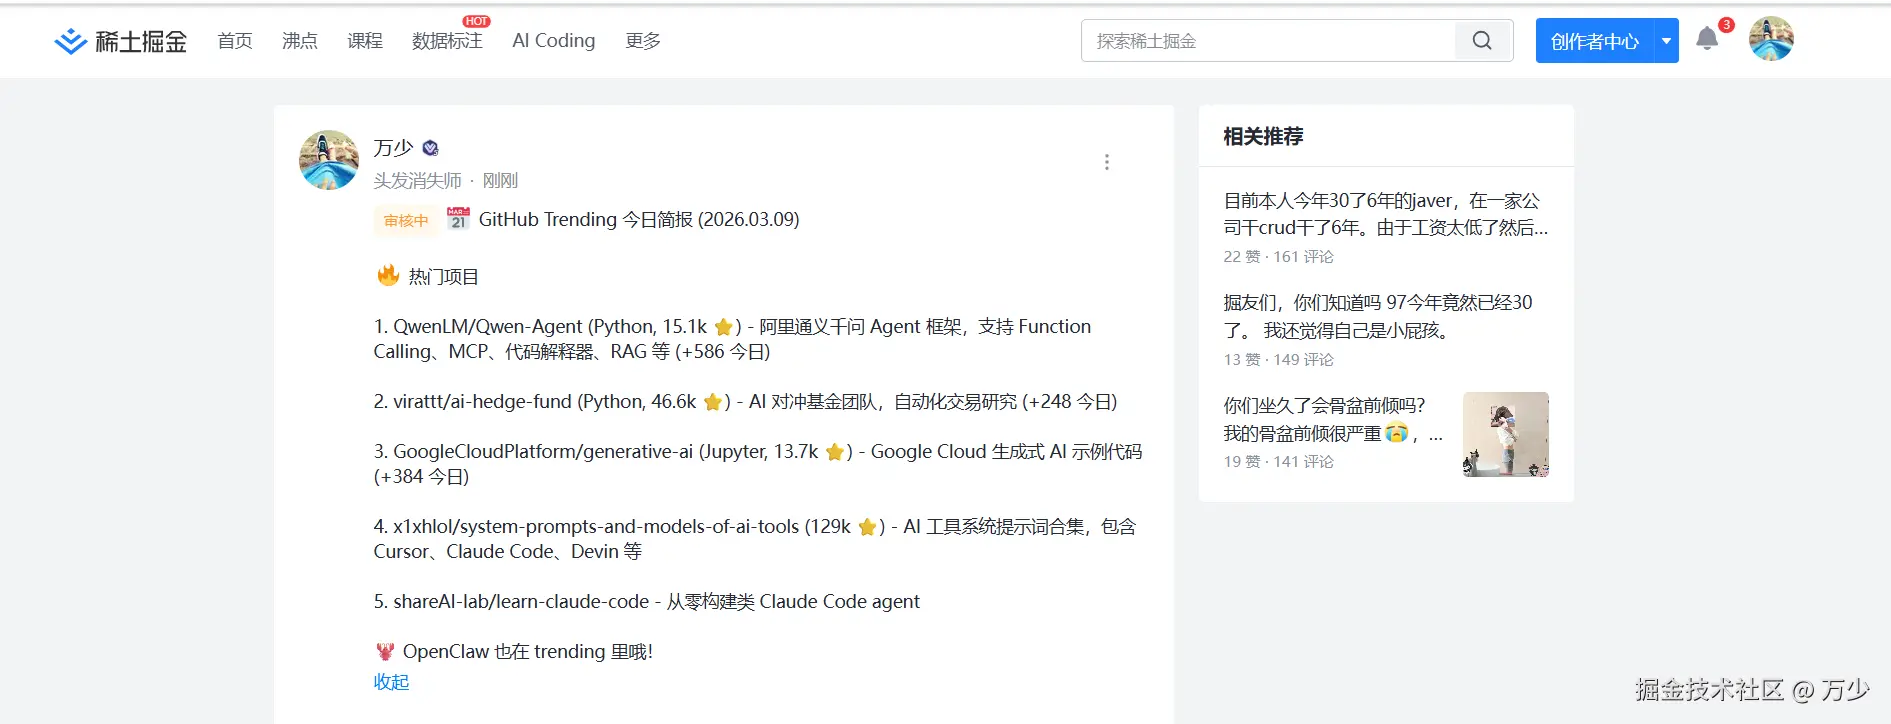
Task: Click the 稀土掘金 logo
Action: pos(121,41)
